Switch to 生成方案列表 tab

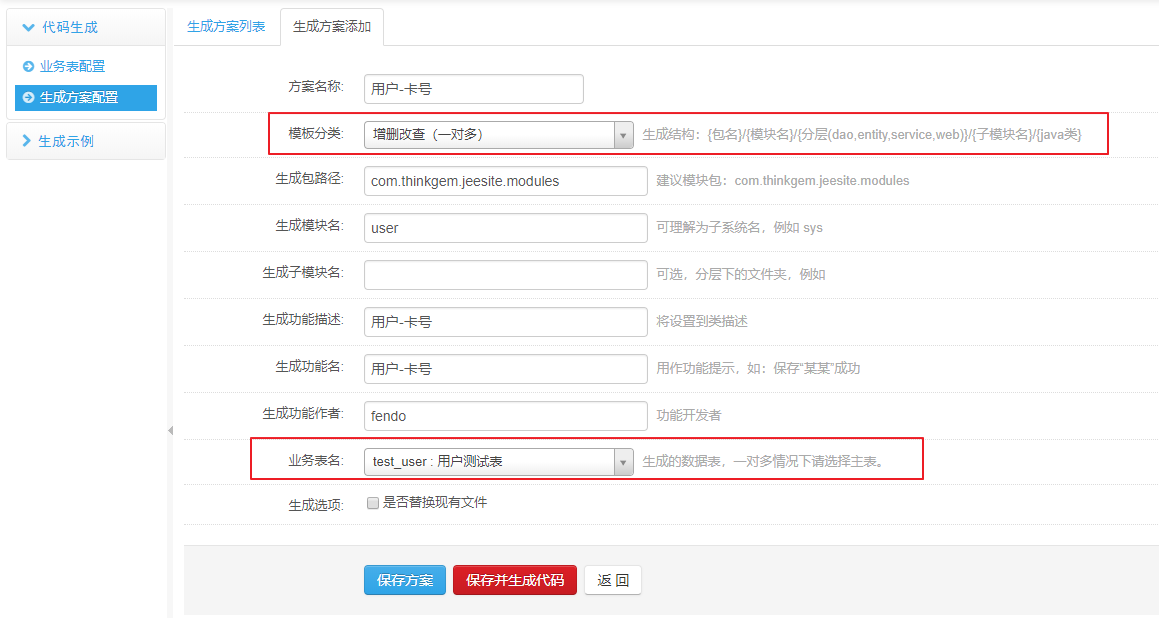click(x=226, y=27)
